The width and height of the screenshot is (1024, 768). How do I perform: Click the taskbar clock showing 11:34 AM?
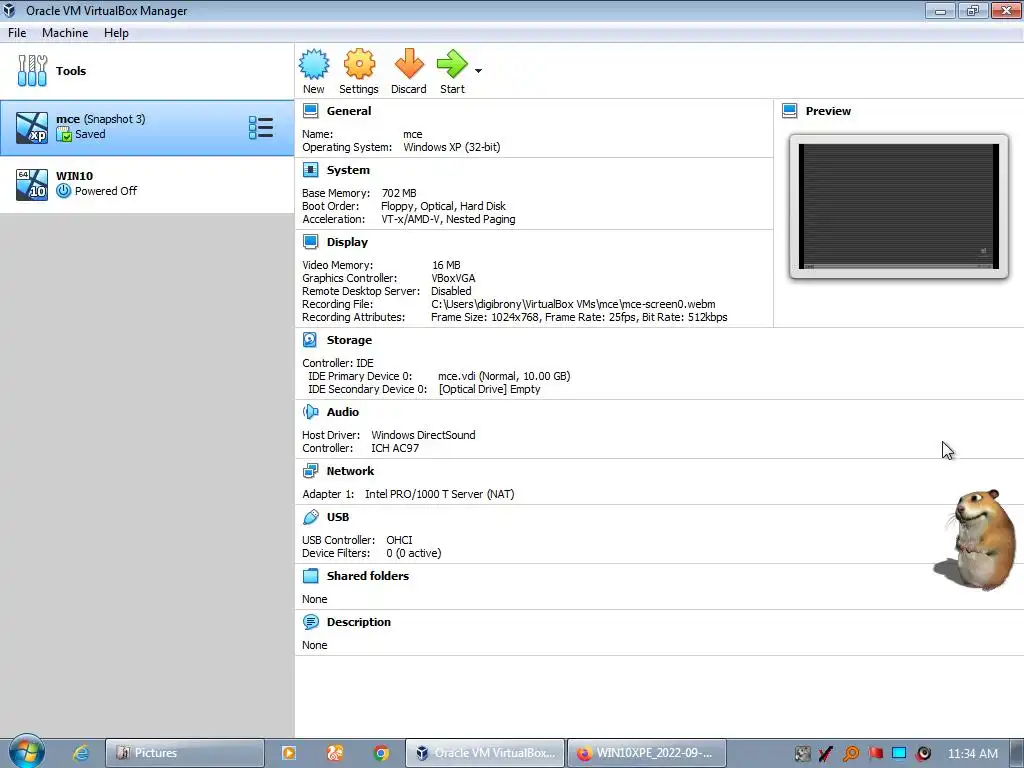(972, 754)
